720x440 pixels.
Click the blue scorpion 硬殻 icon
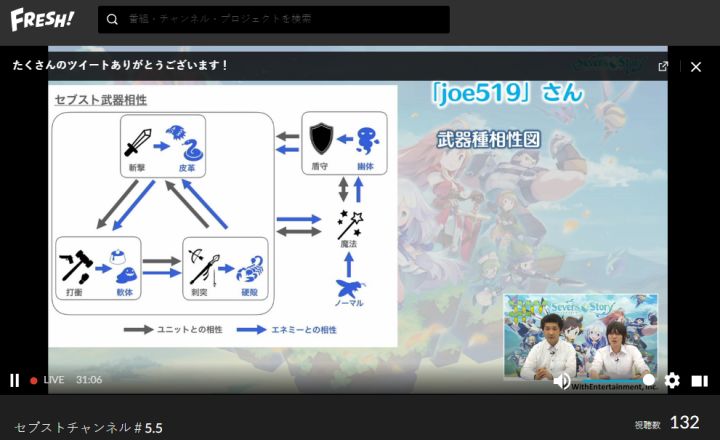click(x=250, y=269)
